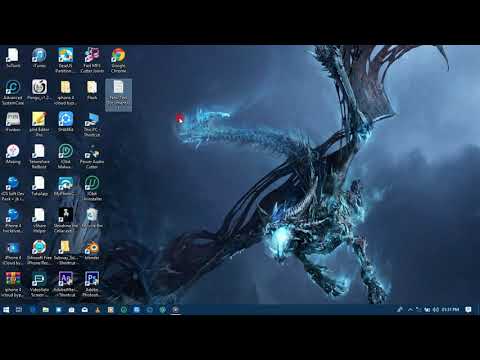The height and width of the screenshot is (360, 480).
Task: Open File Explorer from the taskbar
Action: coord(45,310)
